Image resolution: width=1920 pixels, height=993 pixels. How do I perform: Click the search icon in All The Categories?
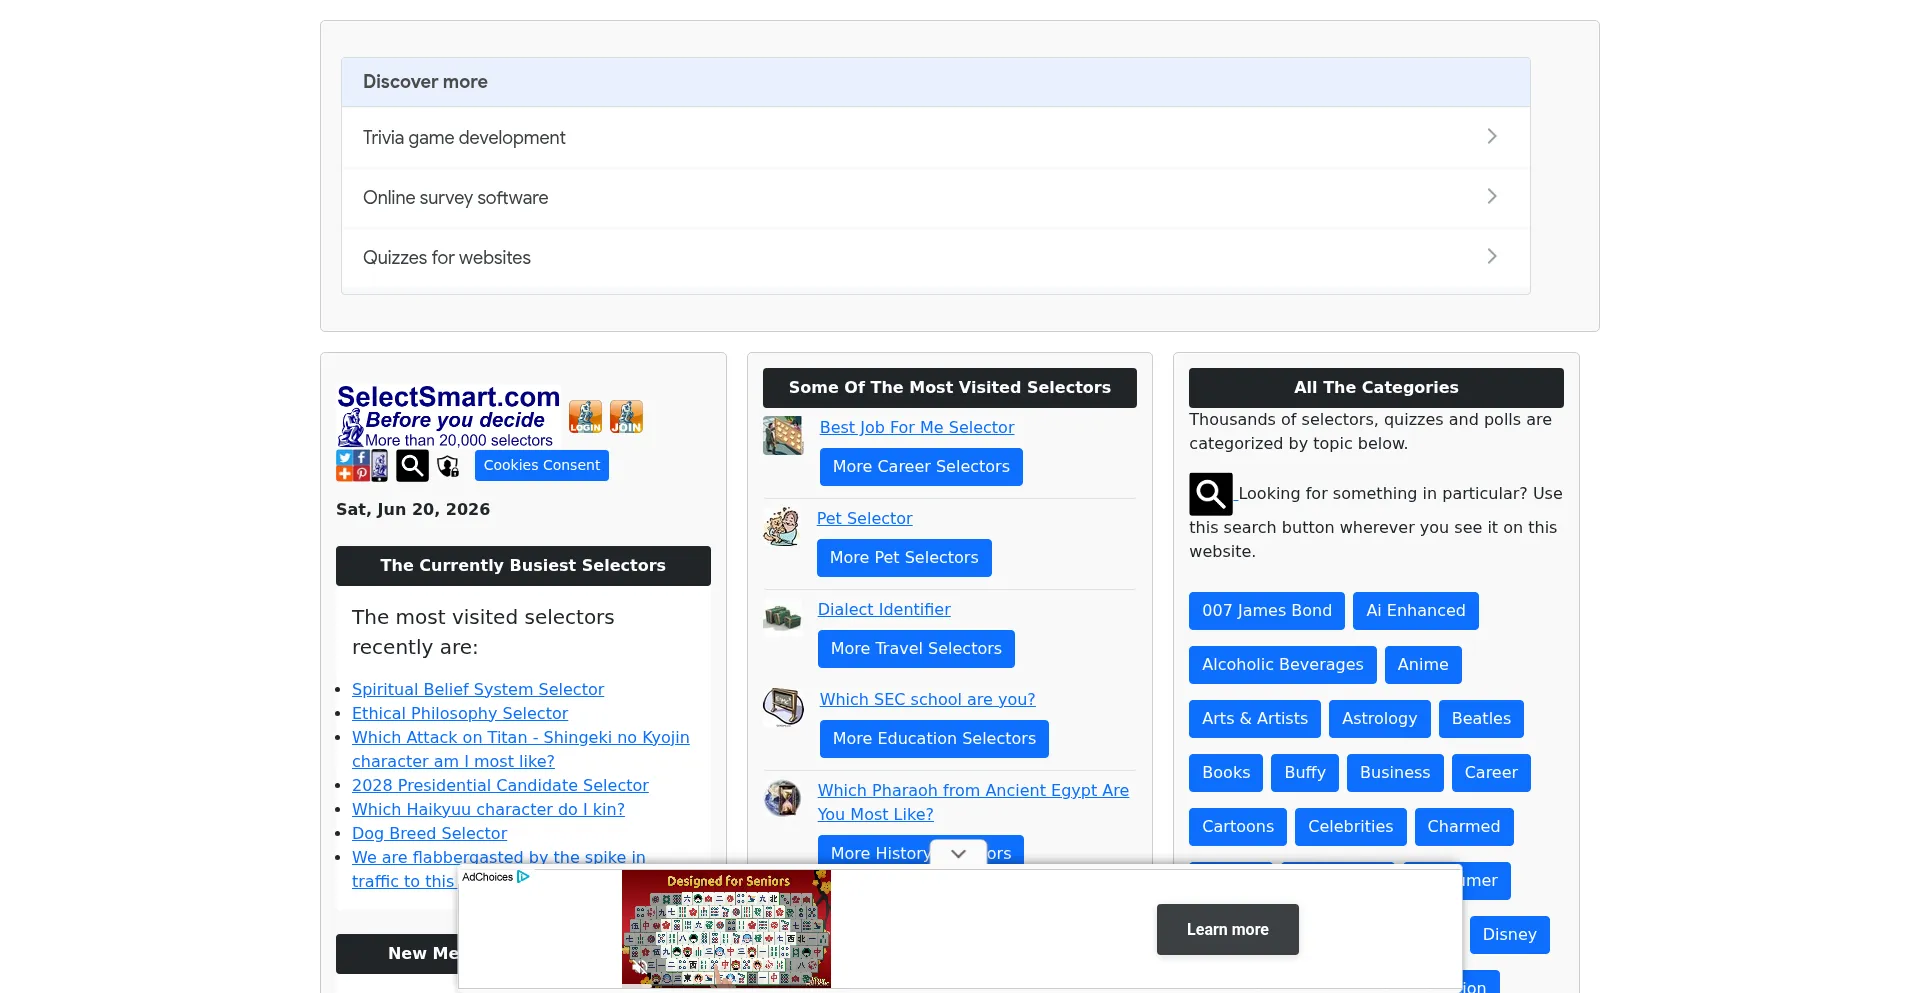pyautogui.click(x=1210, y=494)
